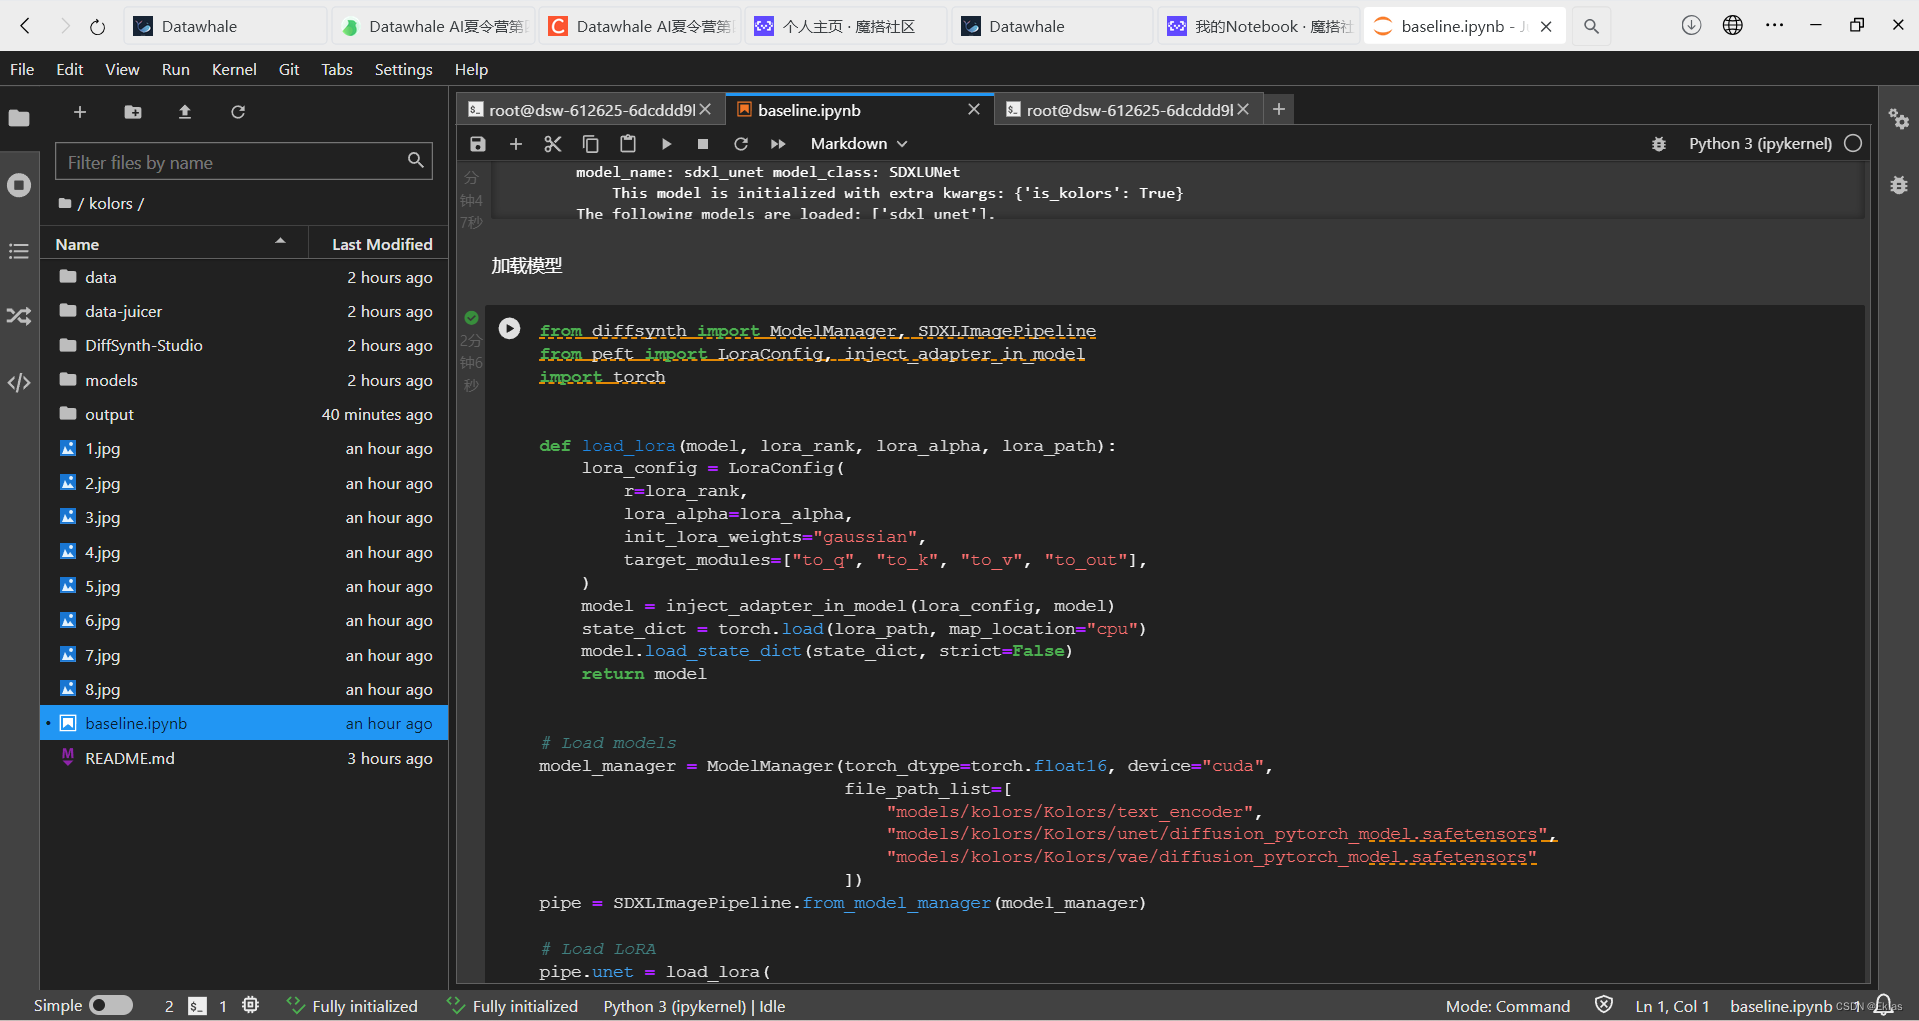Create a new folder in file browser
The height and width of the screenshot is (1021, 1919).
(133, 112)
